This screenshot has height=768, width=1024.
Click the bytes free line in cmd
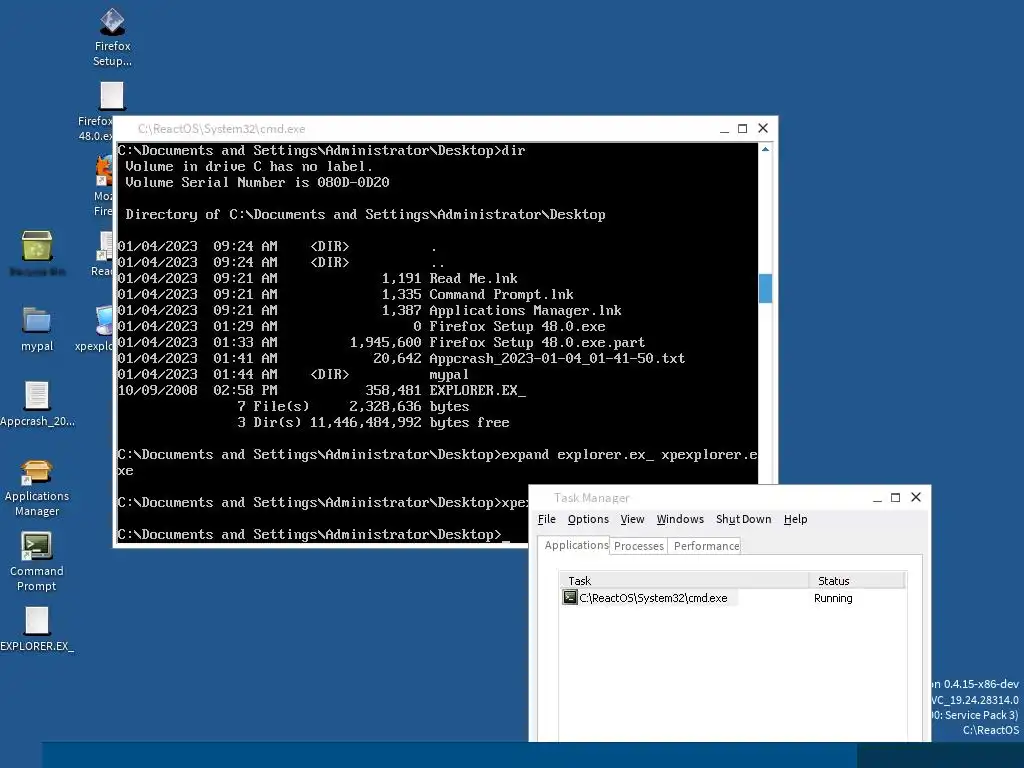click(x=373, y=423)
